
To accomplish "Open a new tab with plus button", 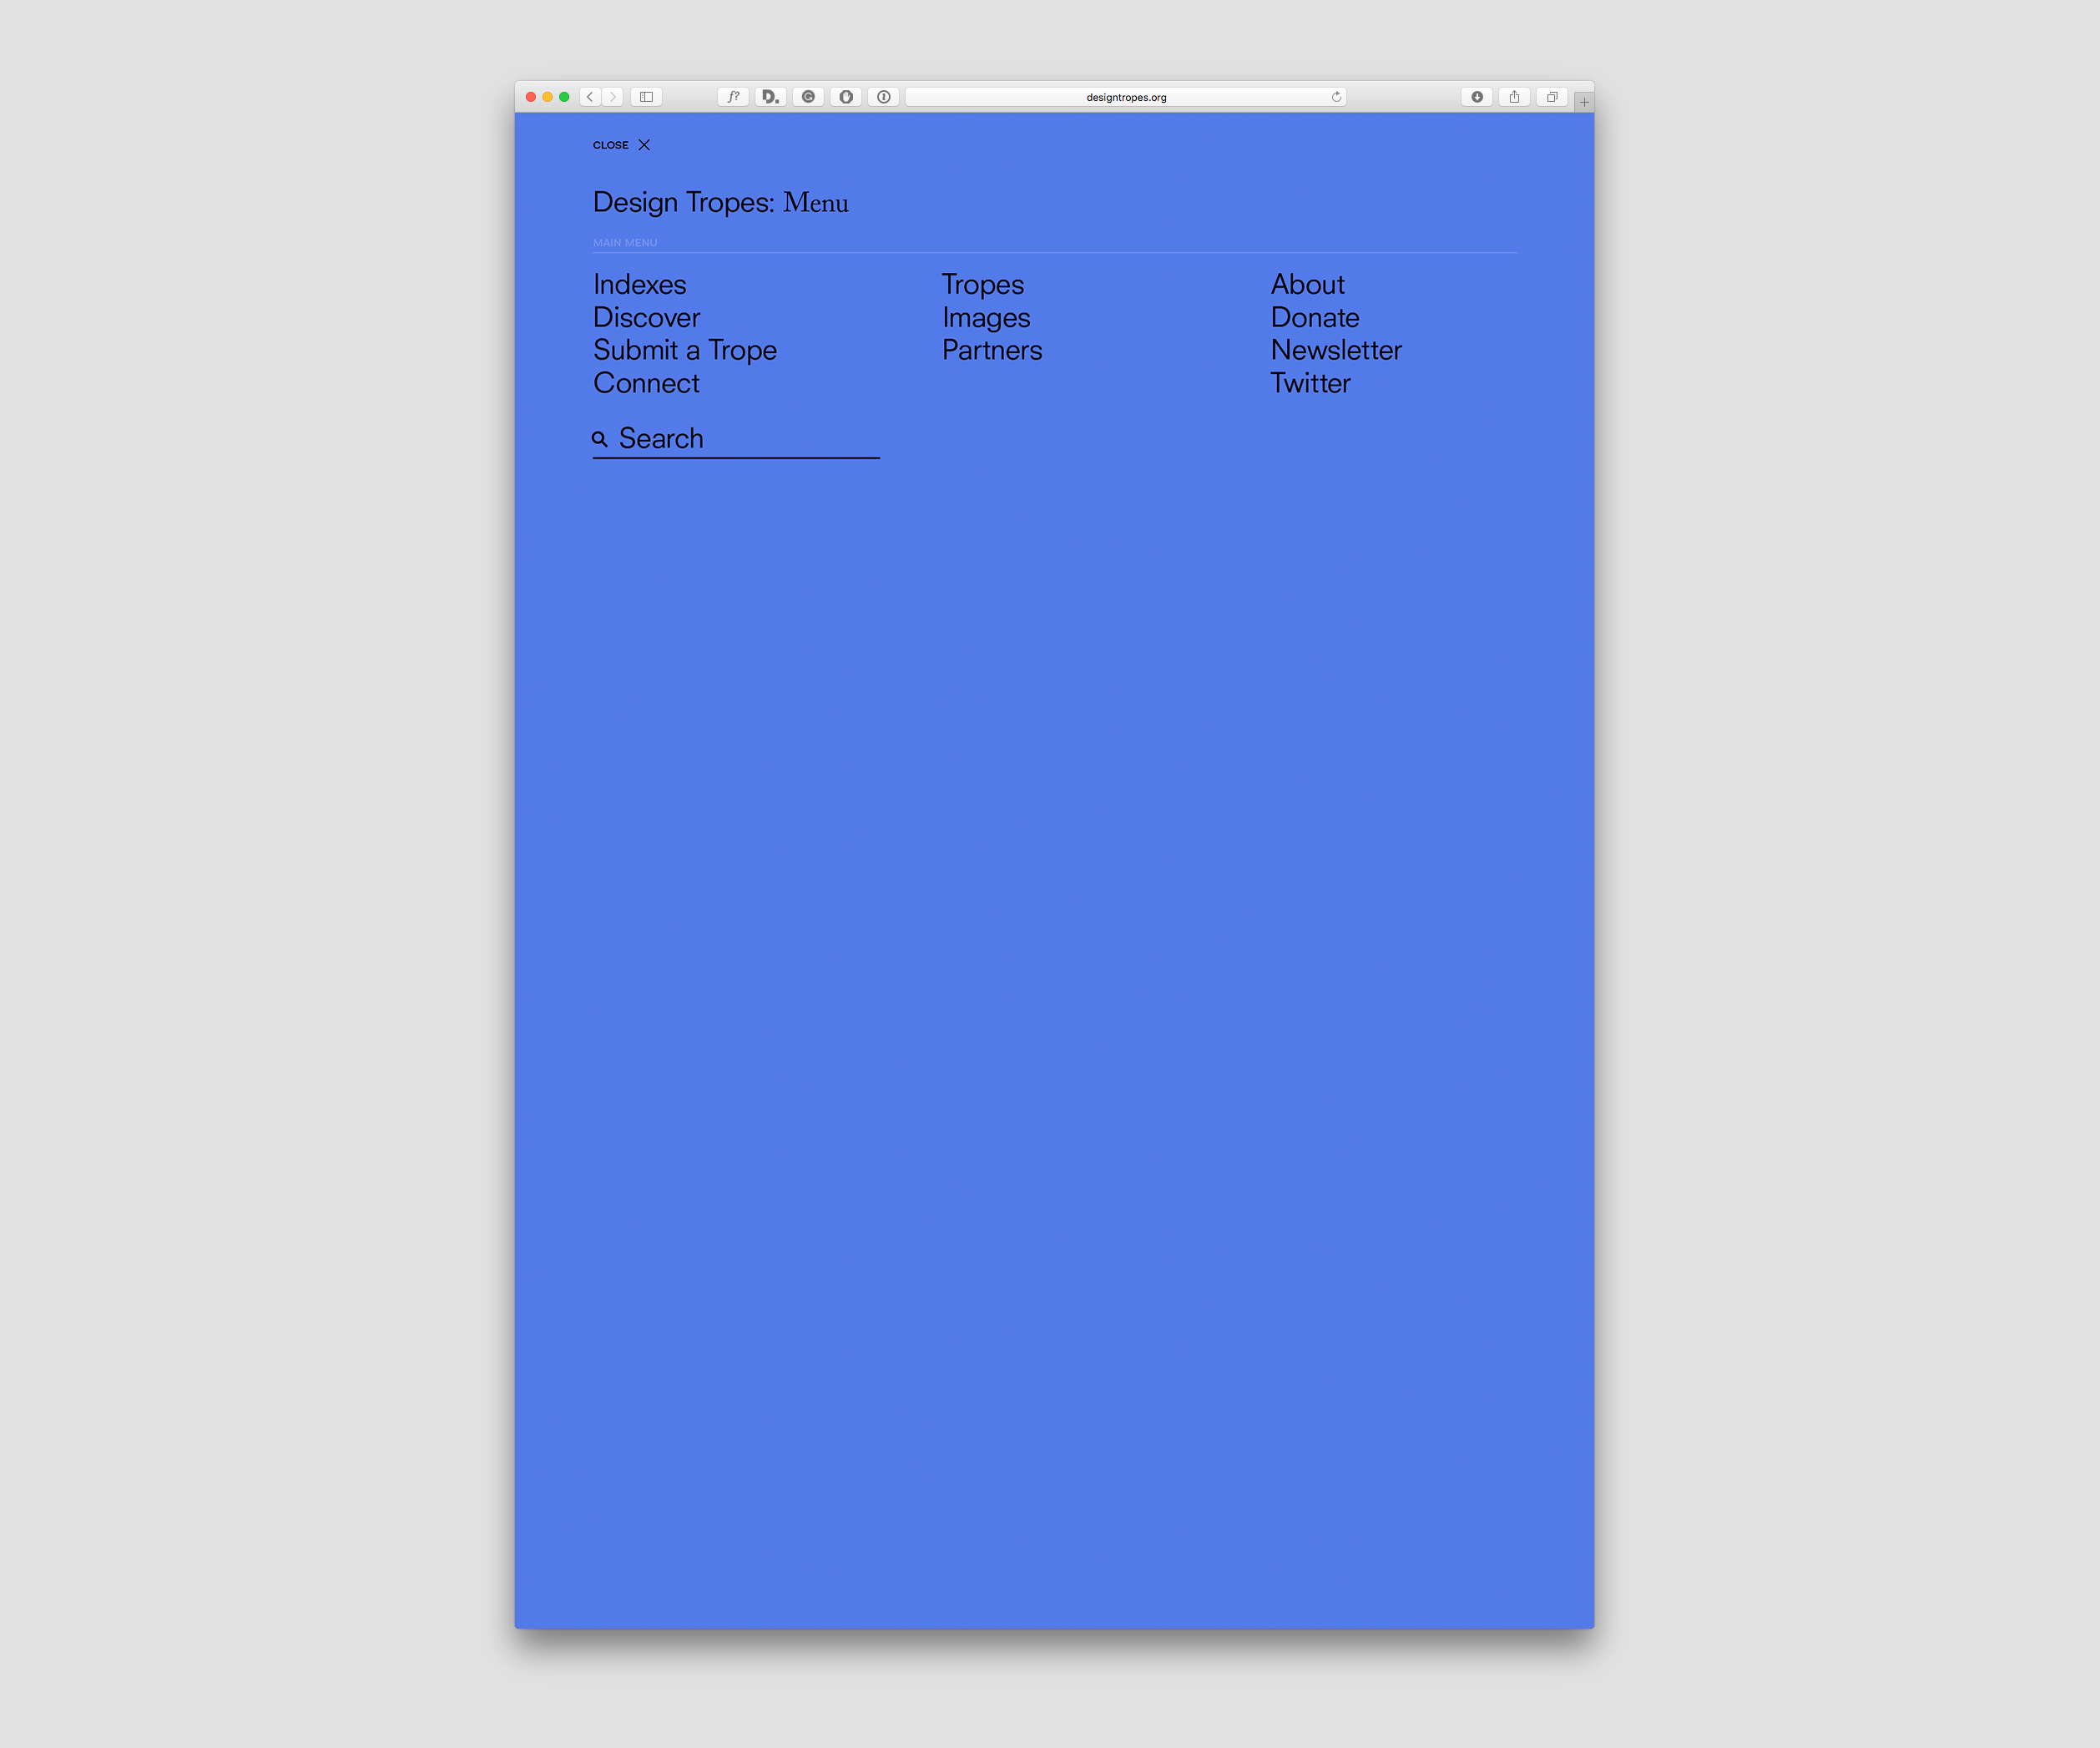I will tap(1584, 102).
